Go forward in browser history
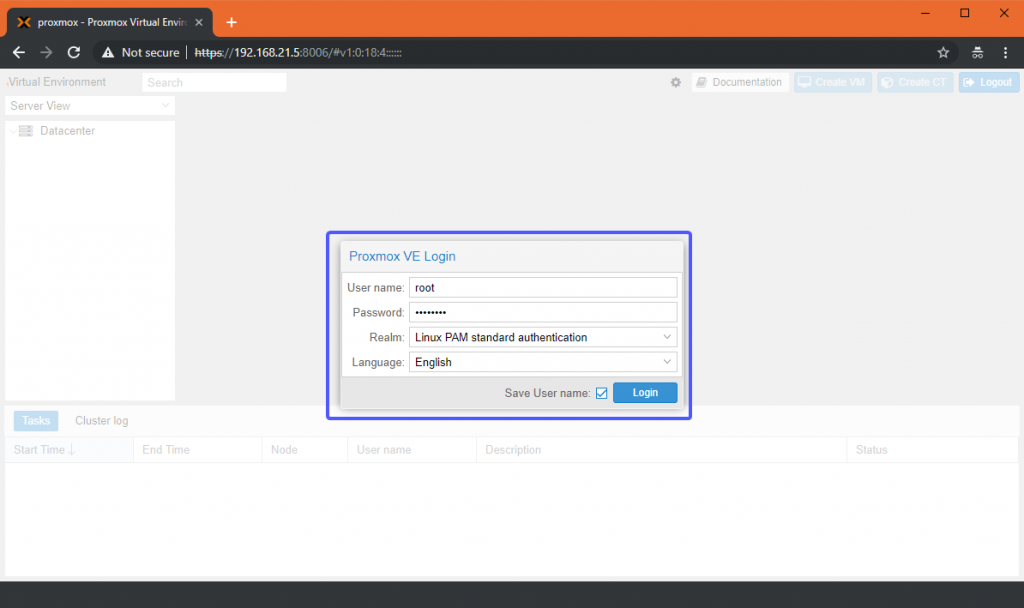Viewport: 1024px width, 608px height. coord(46,52)
